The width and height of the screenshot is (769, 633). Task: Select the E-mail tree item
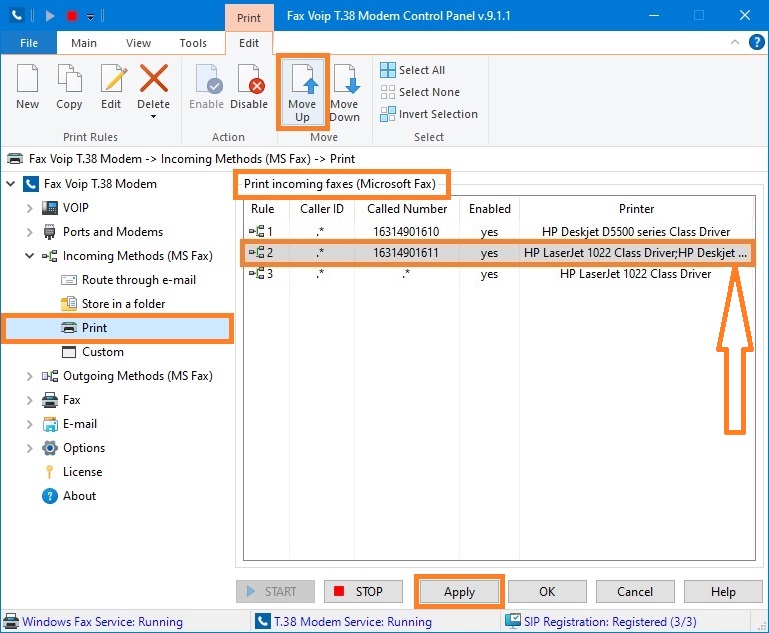click(x=69, y=424)
